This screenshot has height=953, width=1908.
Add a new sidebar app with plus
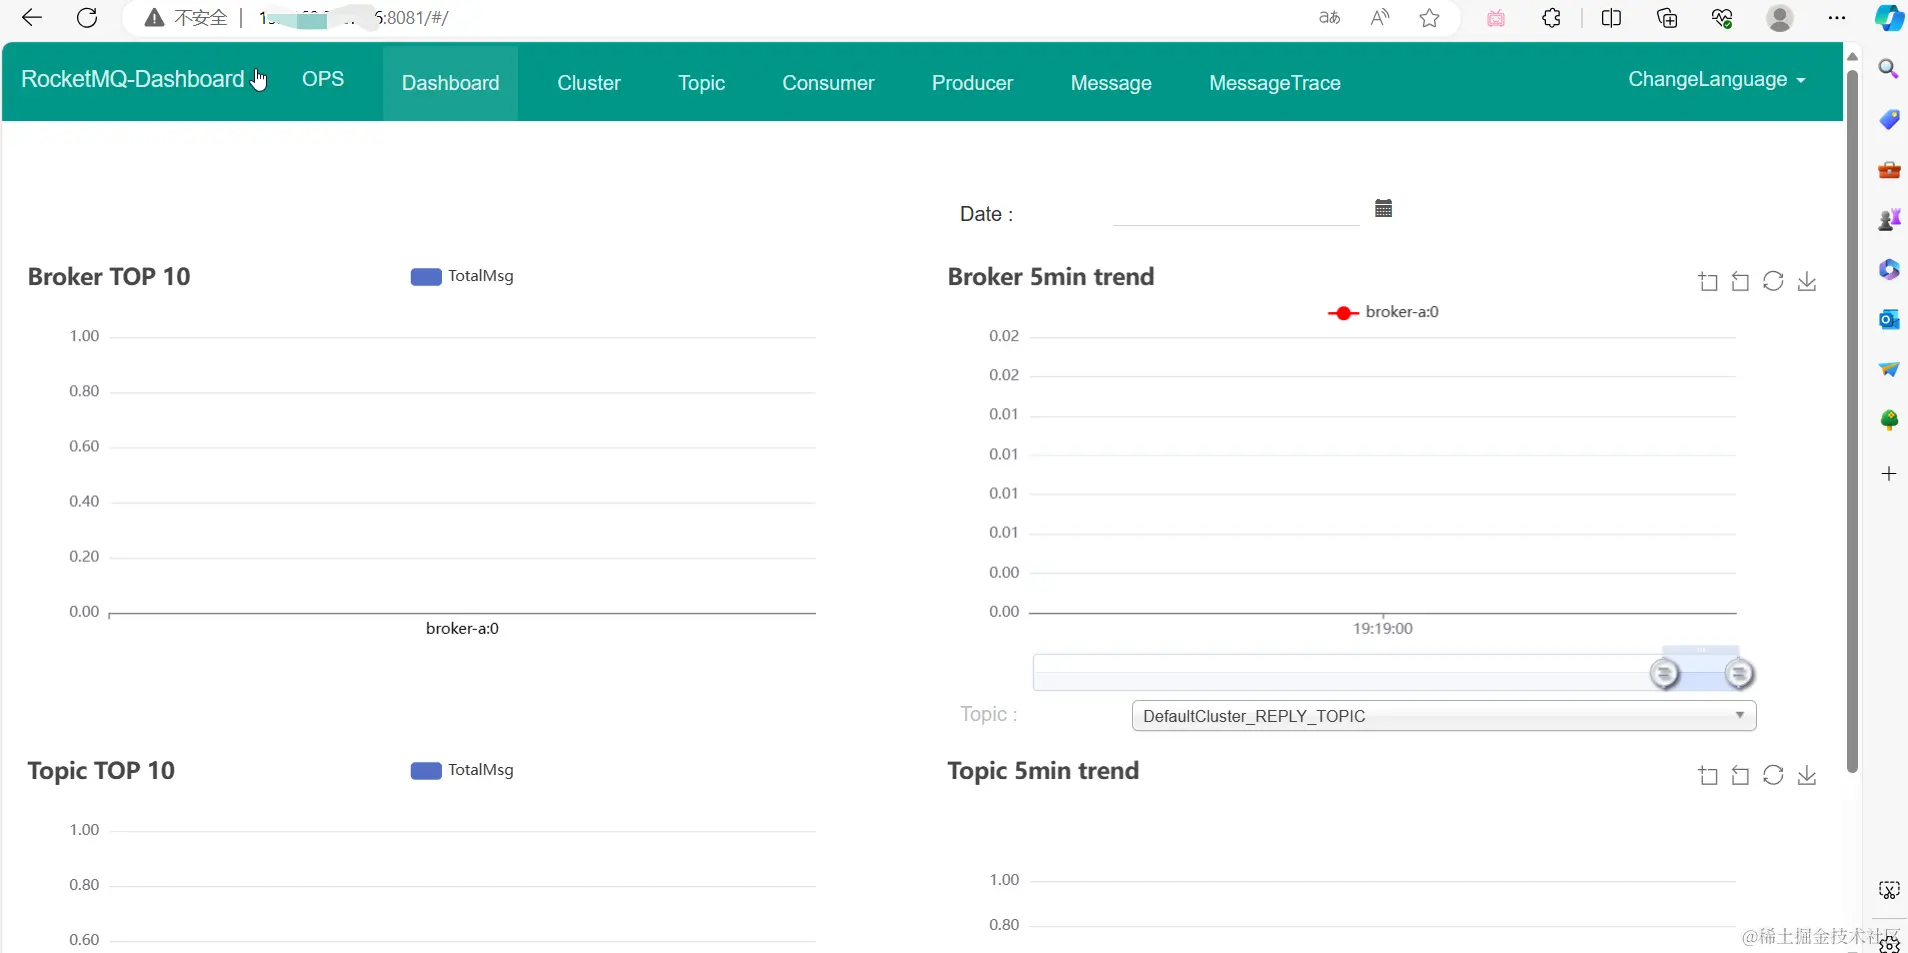click(x=1889, y=474)
